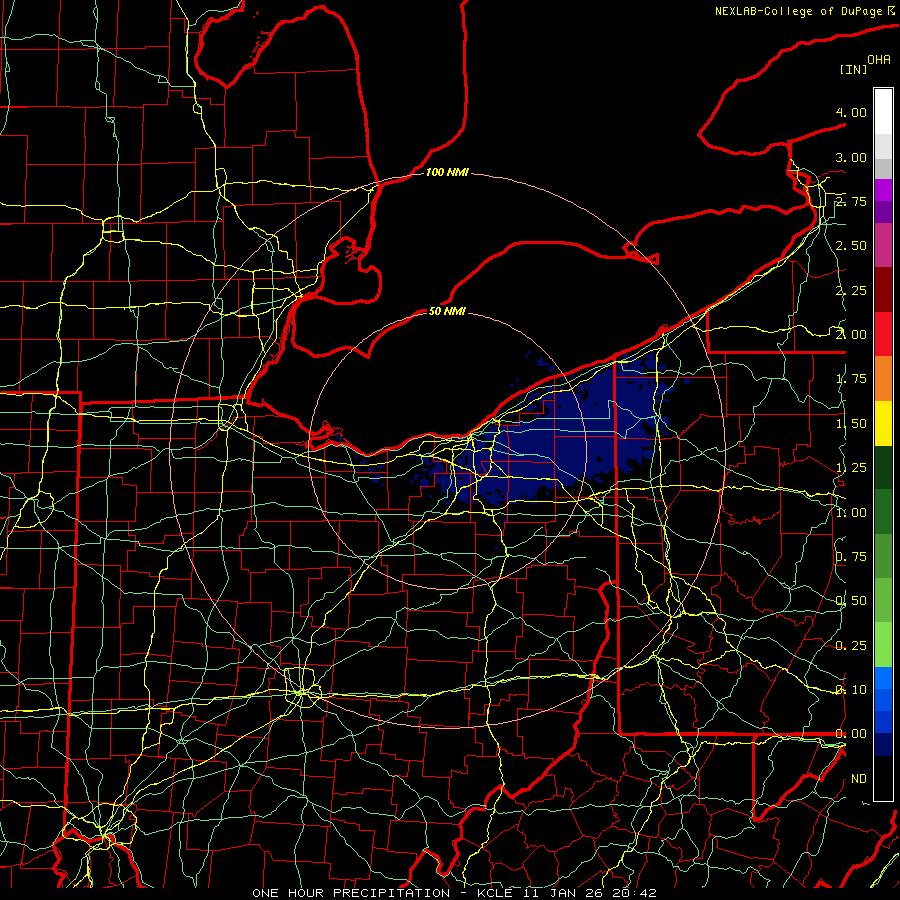
Task: Click the 2.50 legend value
Action: point(851,246)
